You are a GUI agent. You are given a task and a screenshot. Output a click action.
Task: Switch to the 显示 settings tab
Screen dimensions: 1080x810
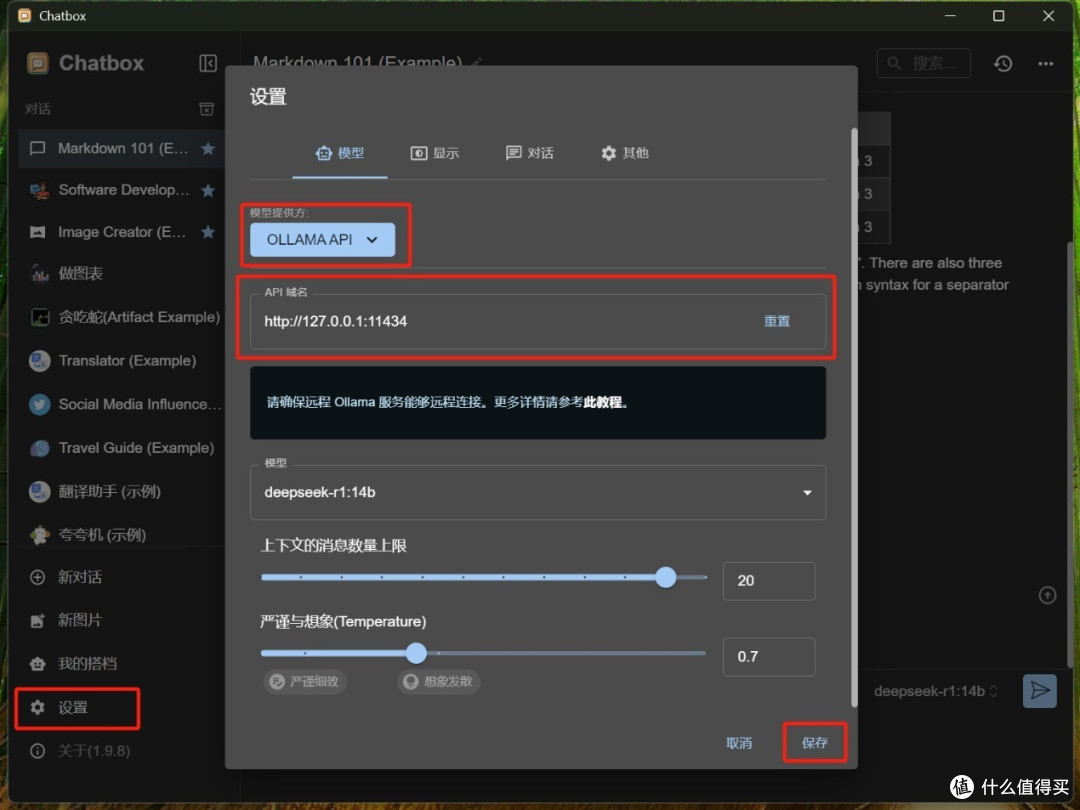435,153
